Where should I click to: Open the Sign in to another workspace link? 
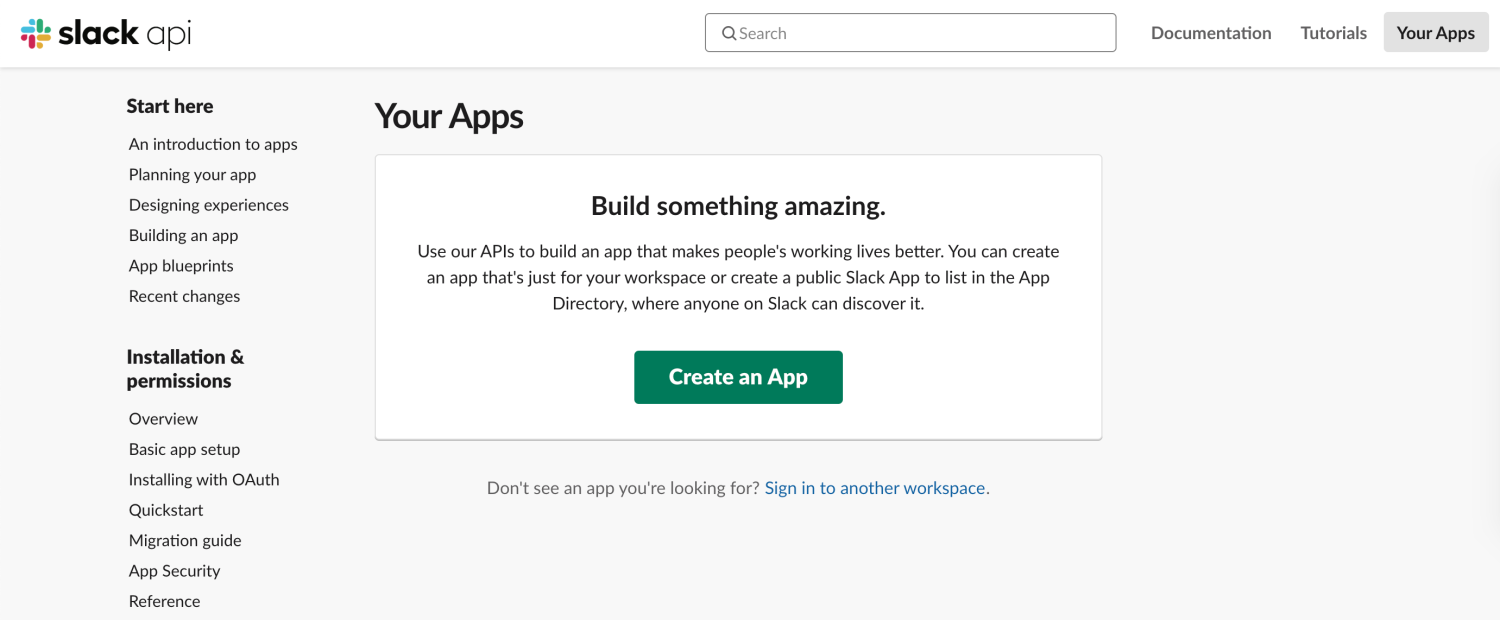(874, 487)
